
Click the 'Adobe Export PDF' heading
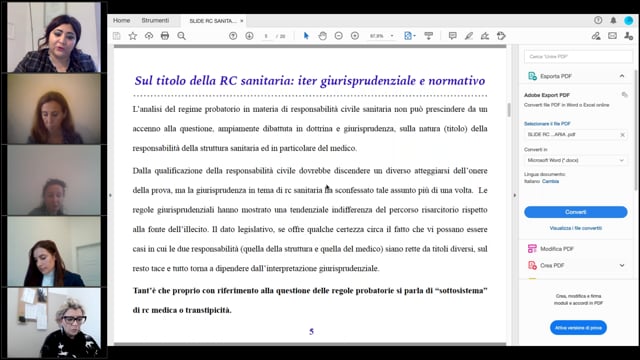(x=547, y=95)
